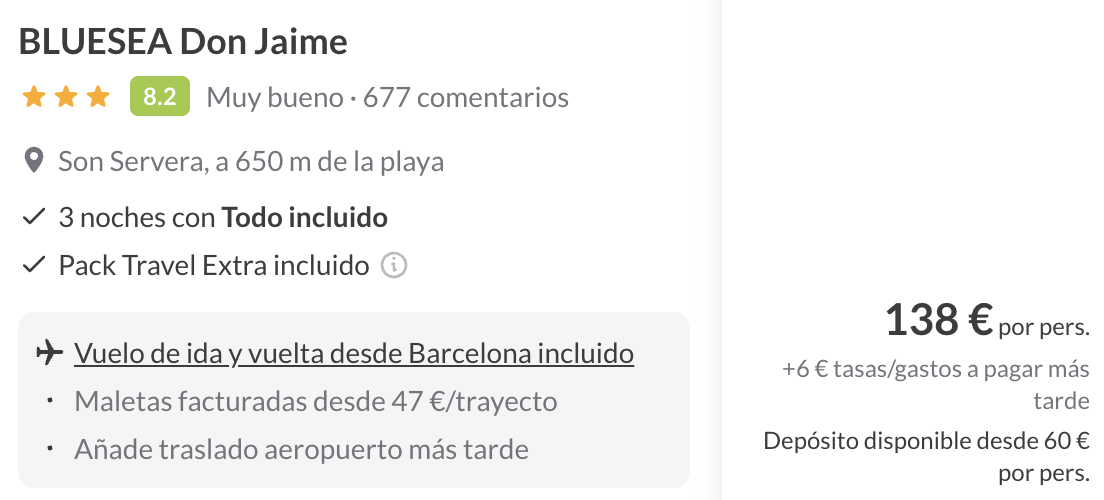The image size is (1104, 500).
Task: Click Maletas facturadas desde 47 € text
Action: click(x=316, y=402)
